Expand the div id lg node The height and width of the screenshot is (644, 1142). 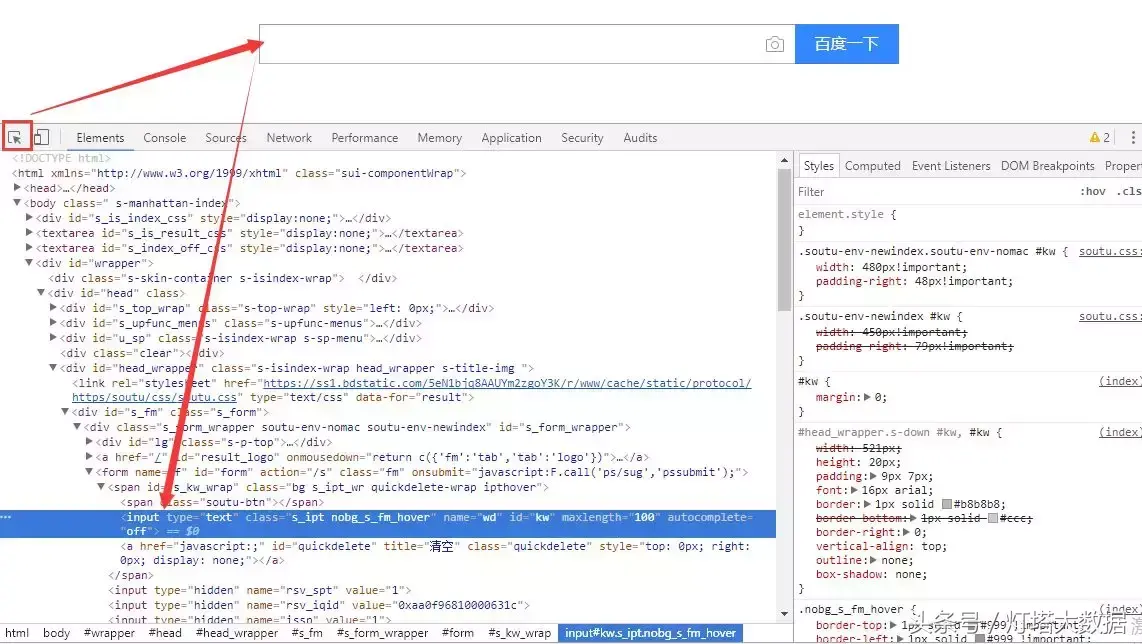coord(89,441)
